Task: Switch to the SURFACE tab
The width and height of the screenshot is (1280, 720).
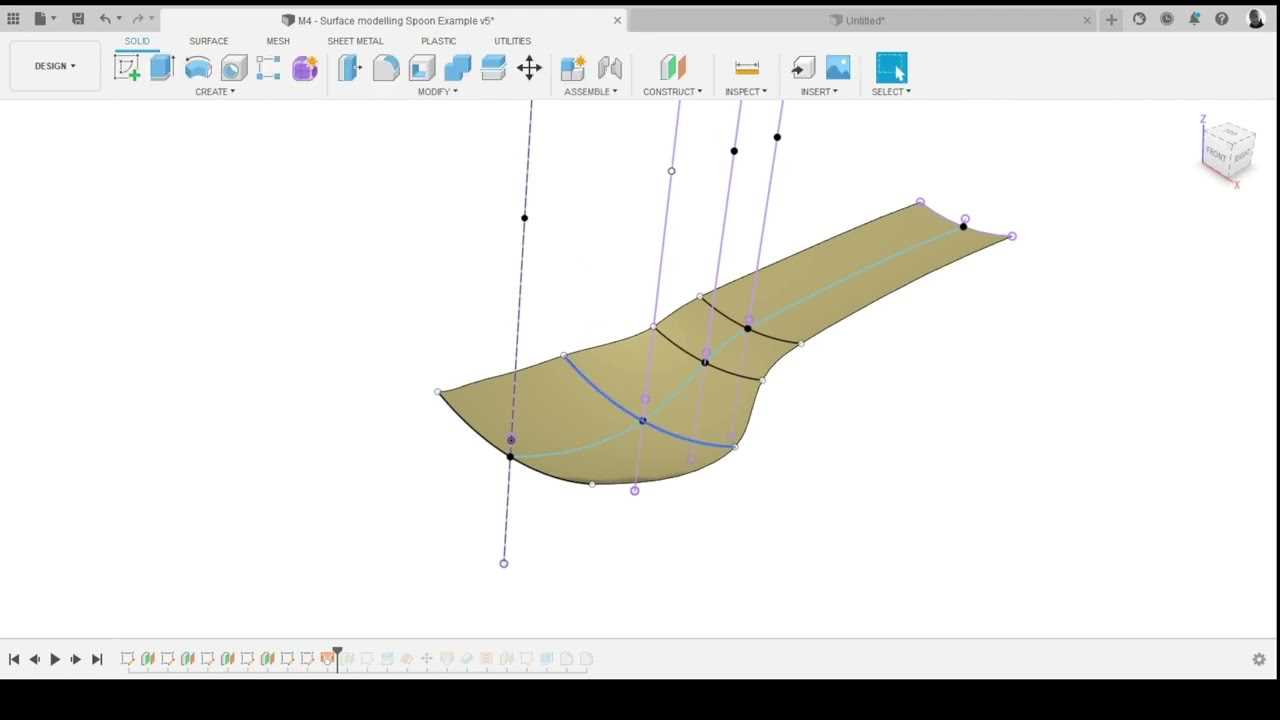Action: [x=209, y=41]
